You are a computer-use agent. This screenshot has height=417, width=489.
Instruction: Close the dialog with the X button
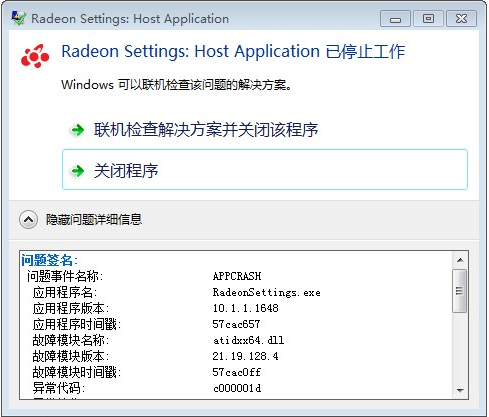[x=461, y=19]
